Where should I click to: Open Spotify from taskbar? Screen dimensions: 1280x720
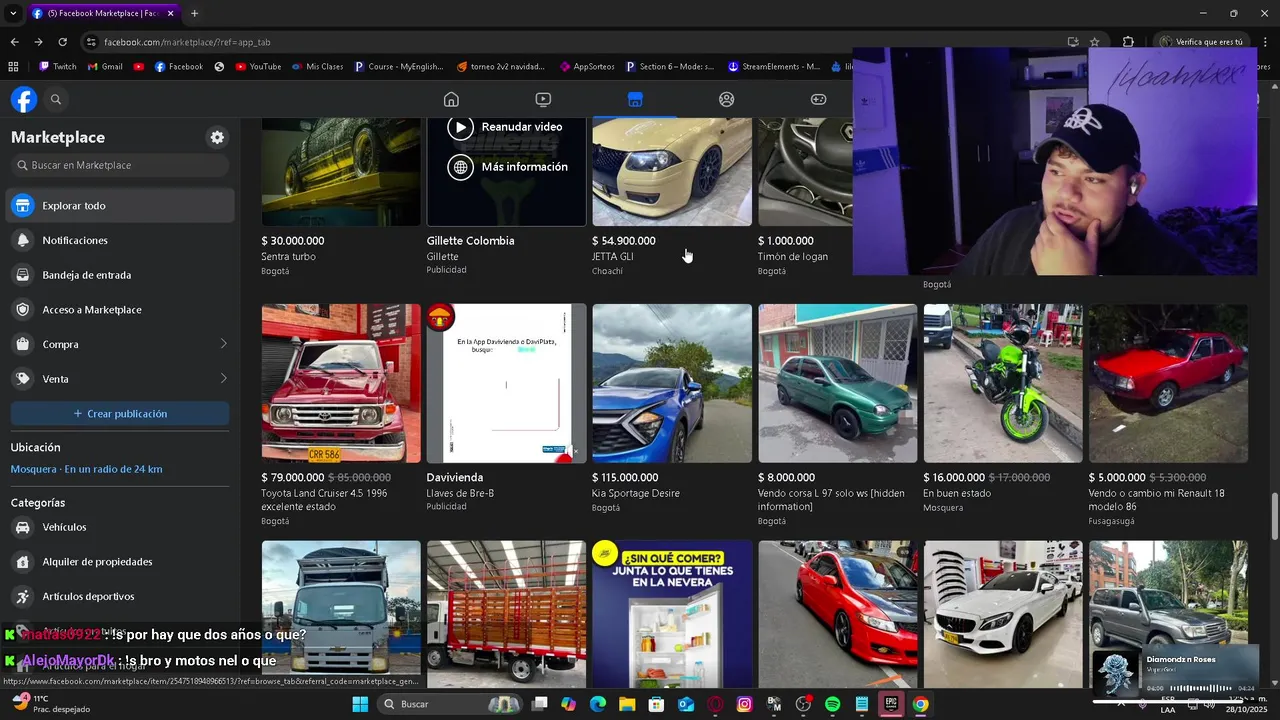[x=832, y=704]
